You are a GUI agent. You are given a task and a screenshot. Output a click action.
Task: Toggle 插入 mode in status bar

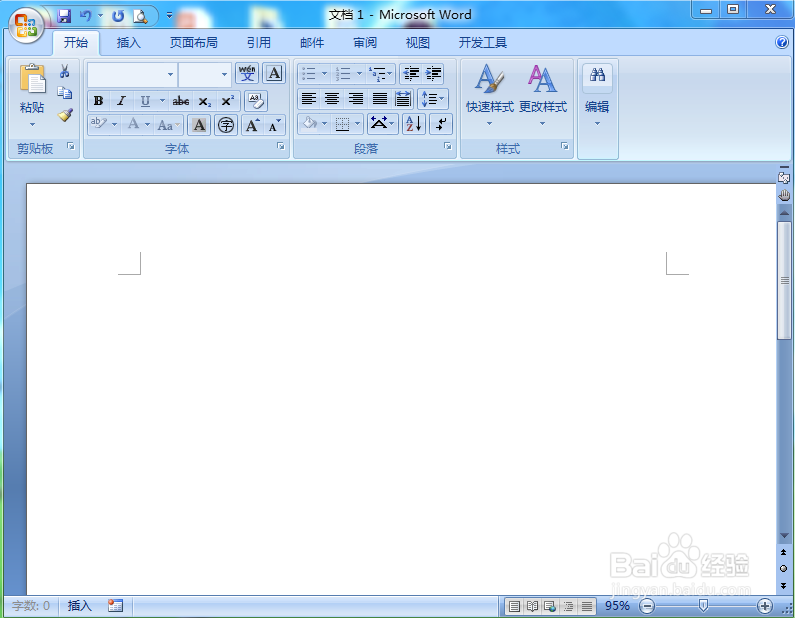80,606
